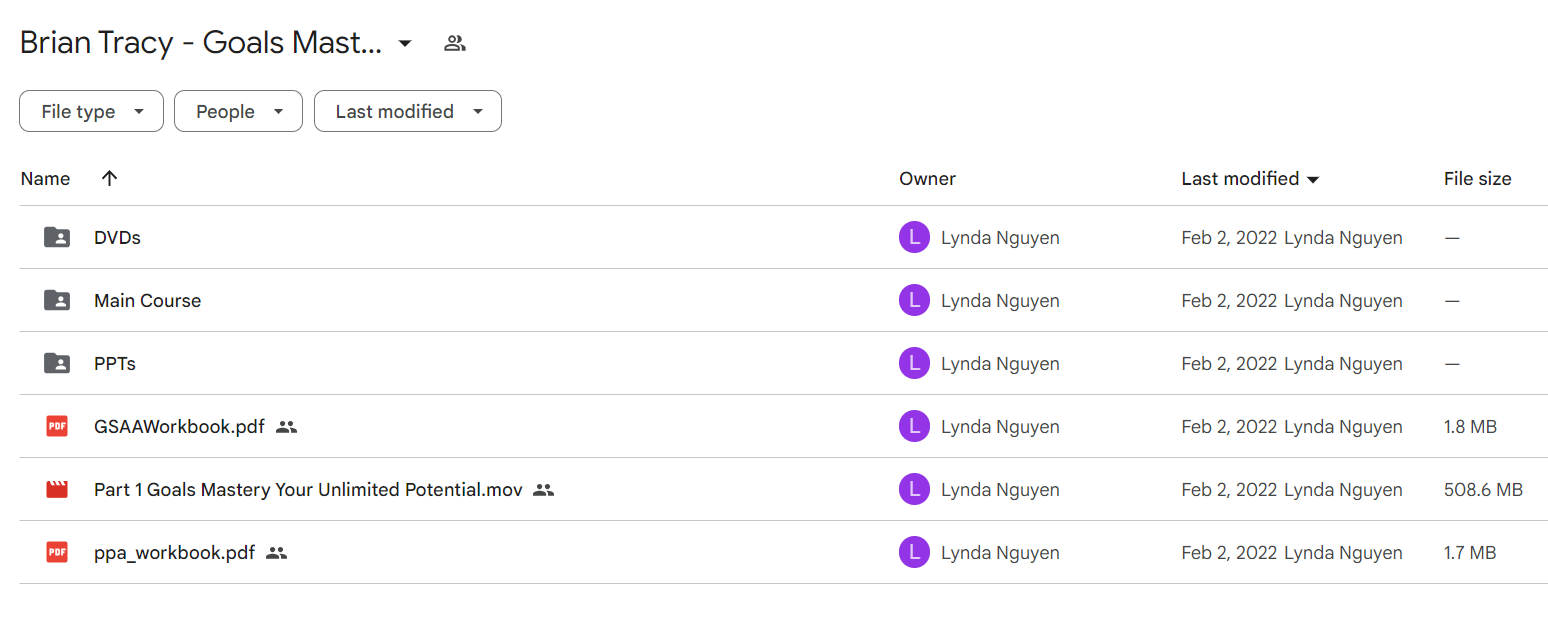1548x617 pixels.
Task: Click the 508.6 MB file size value
Action: pos(1483,490)
